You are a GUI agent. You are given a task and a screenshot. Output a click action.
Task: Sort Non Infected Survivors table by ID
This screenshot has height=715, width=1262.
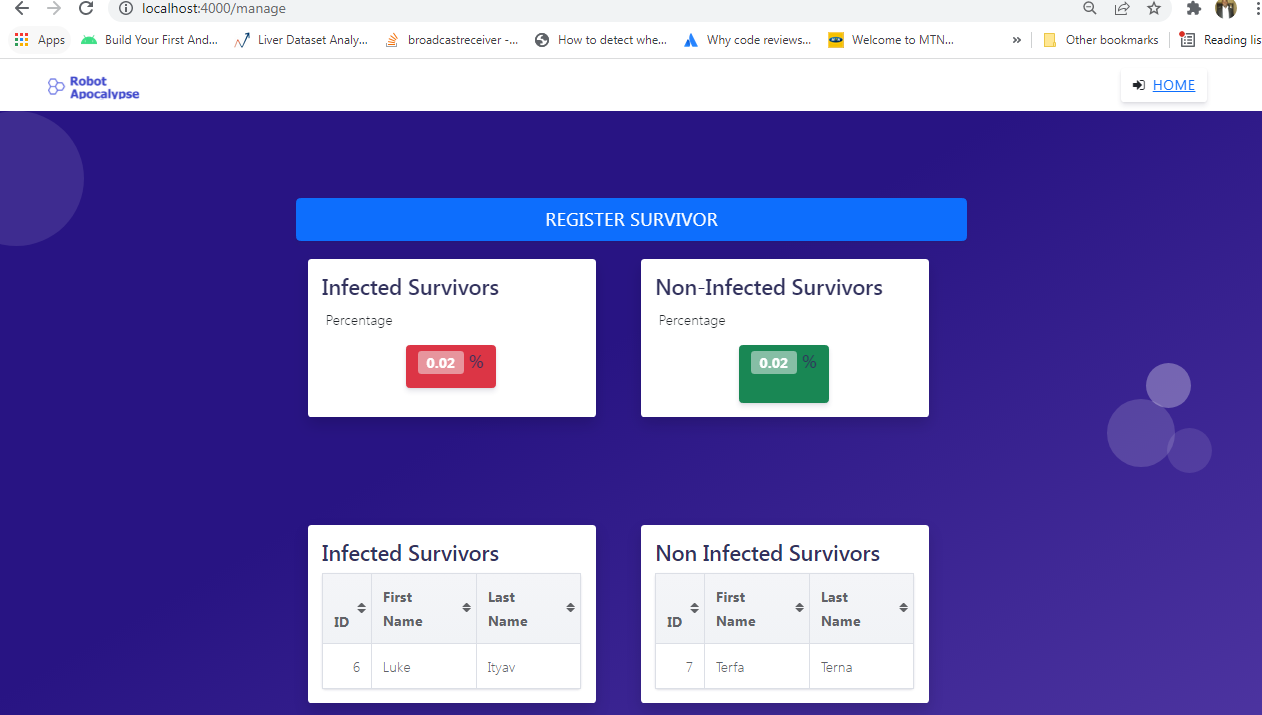click(x=680, y=609)
